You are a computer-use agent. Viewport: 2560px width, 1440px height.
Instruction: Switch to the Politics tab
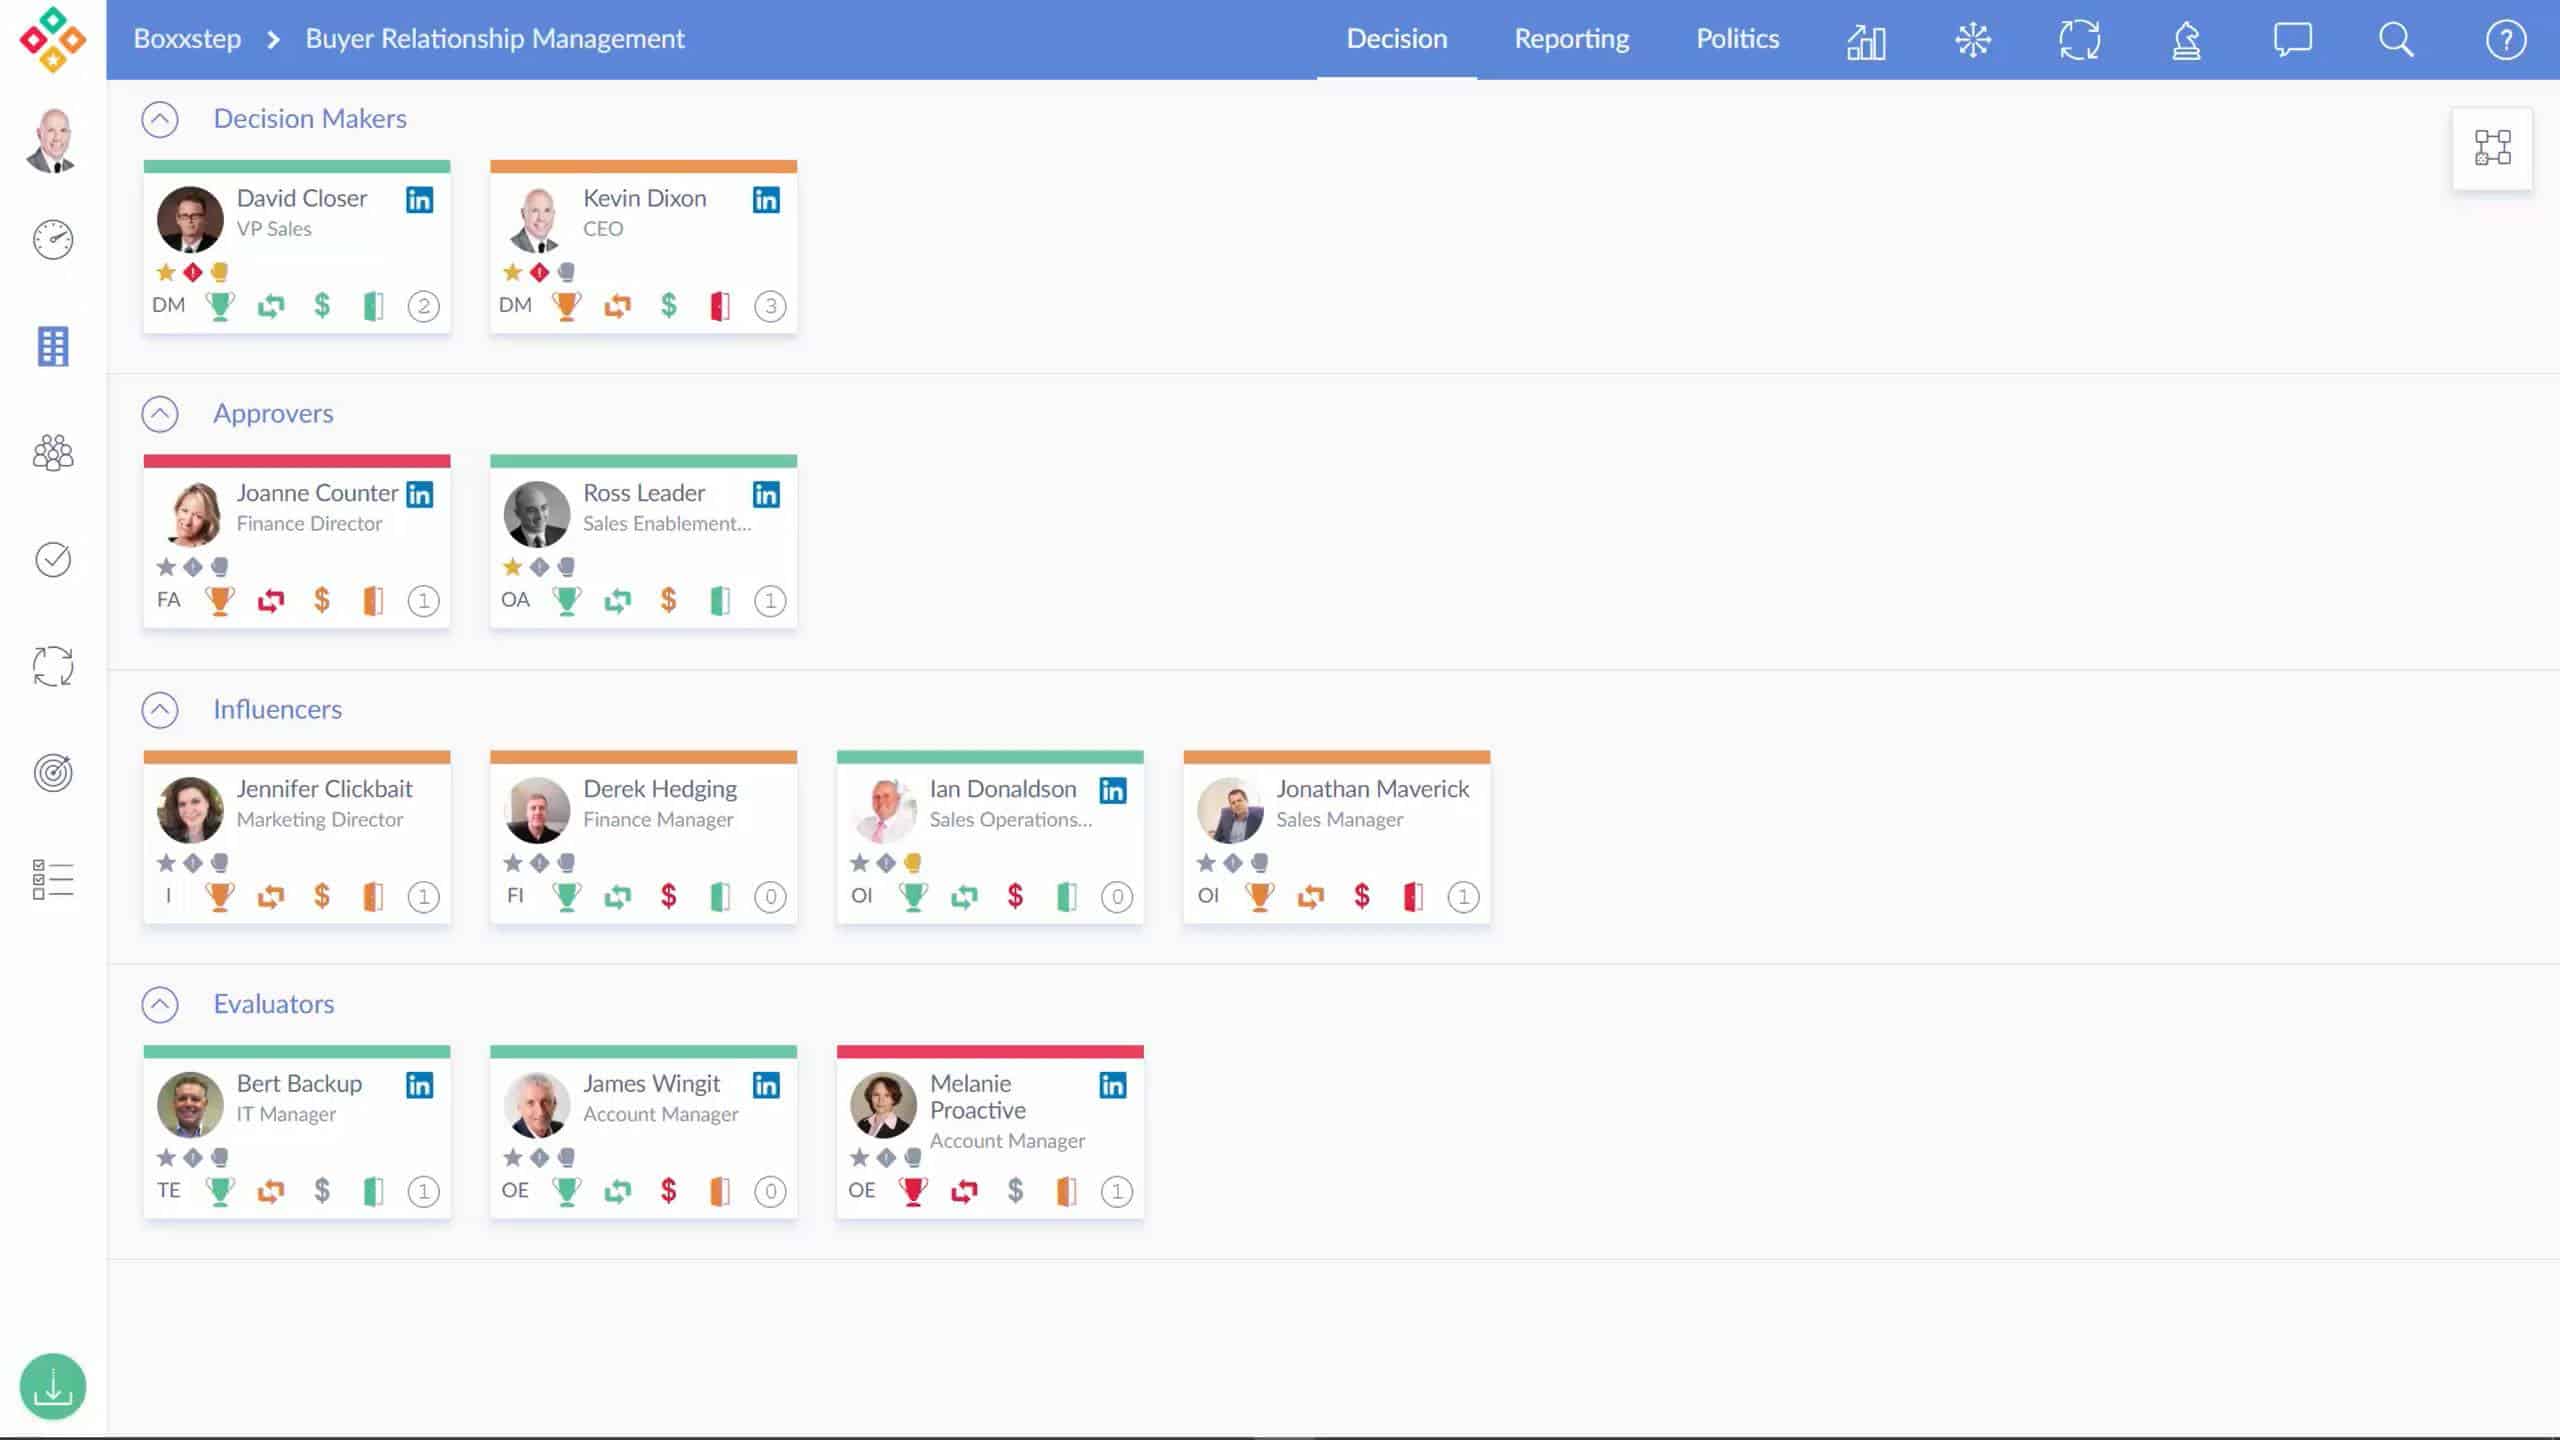point(1737,39)
